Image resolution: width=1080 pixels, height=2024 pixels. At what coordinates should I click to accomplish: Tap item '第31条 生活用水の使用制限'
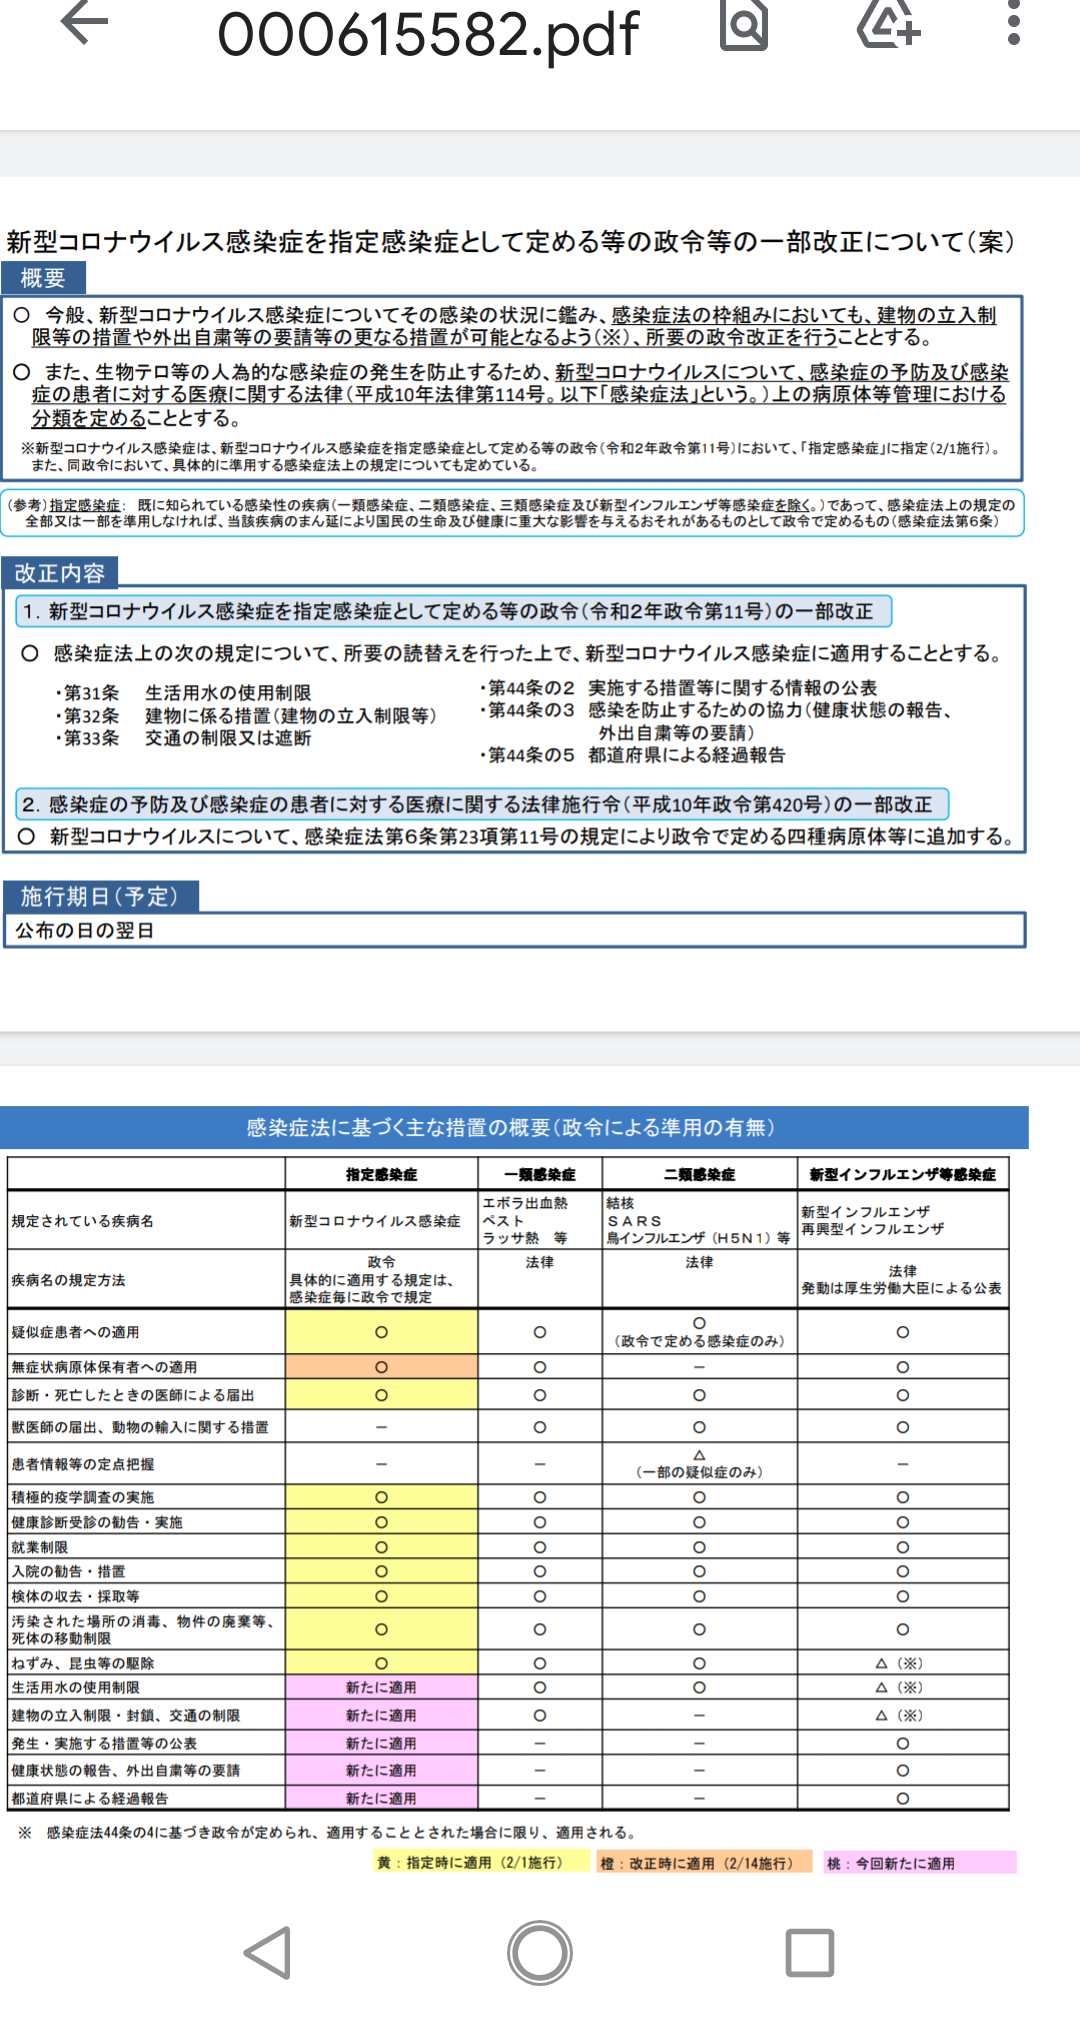pos(183,693)
